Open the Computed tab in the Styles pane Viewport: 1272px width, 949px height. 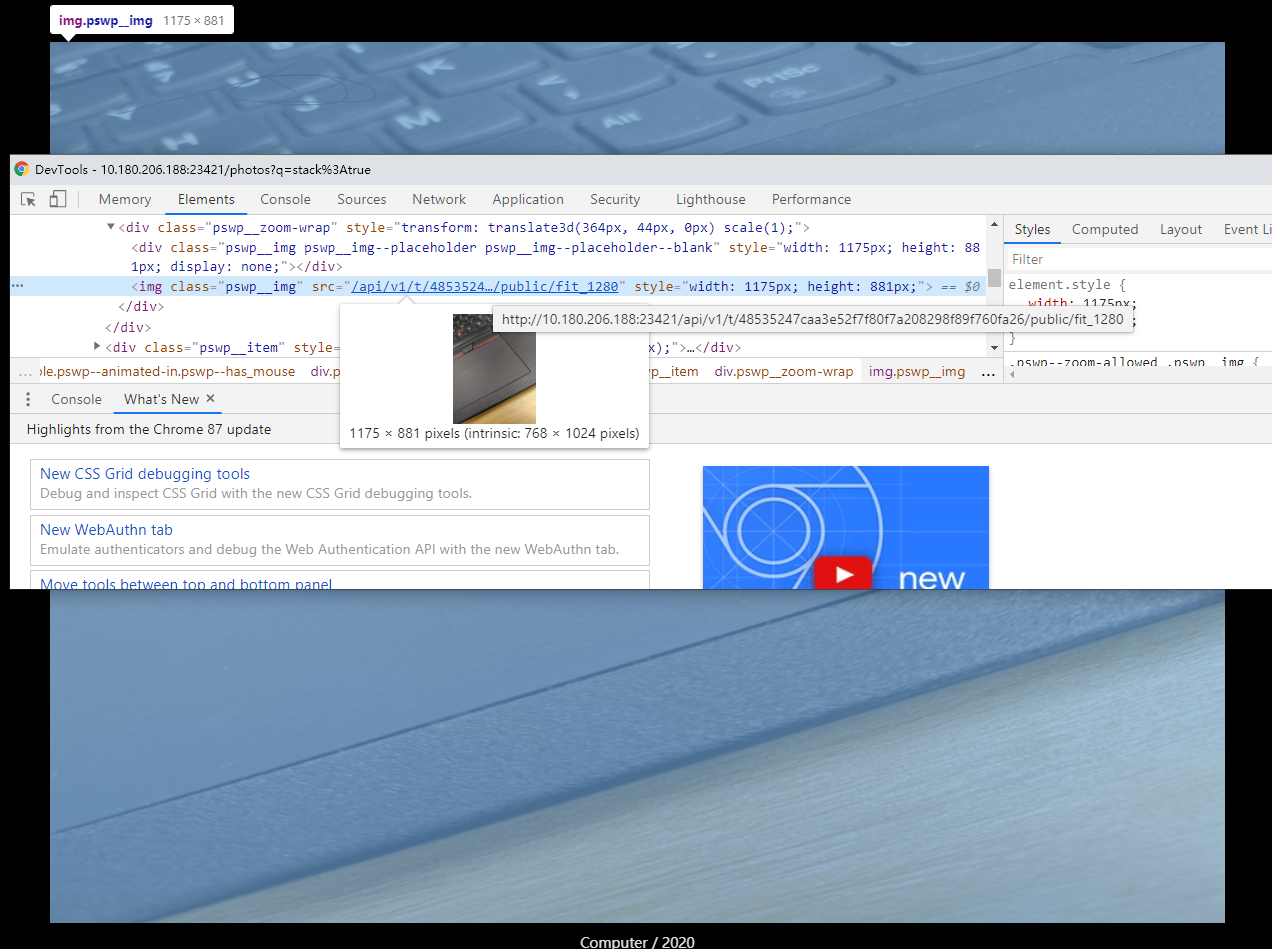click(x=1104, y=229)
